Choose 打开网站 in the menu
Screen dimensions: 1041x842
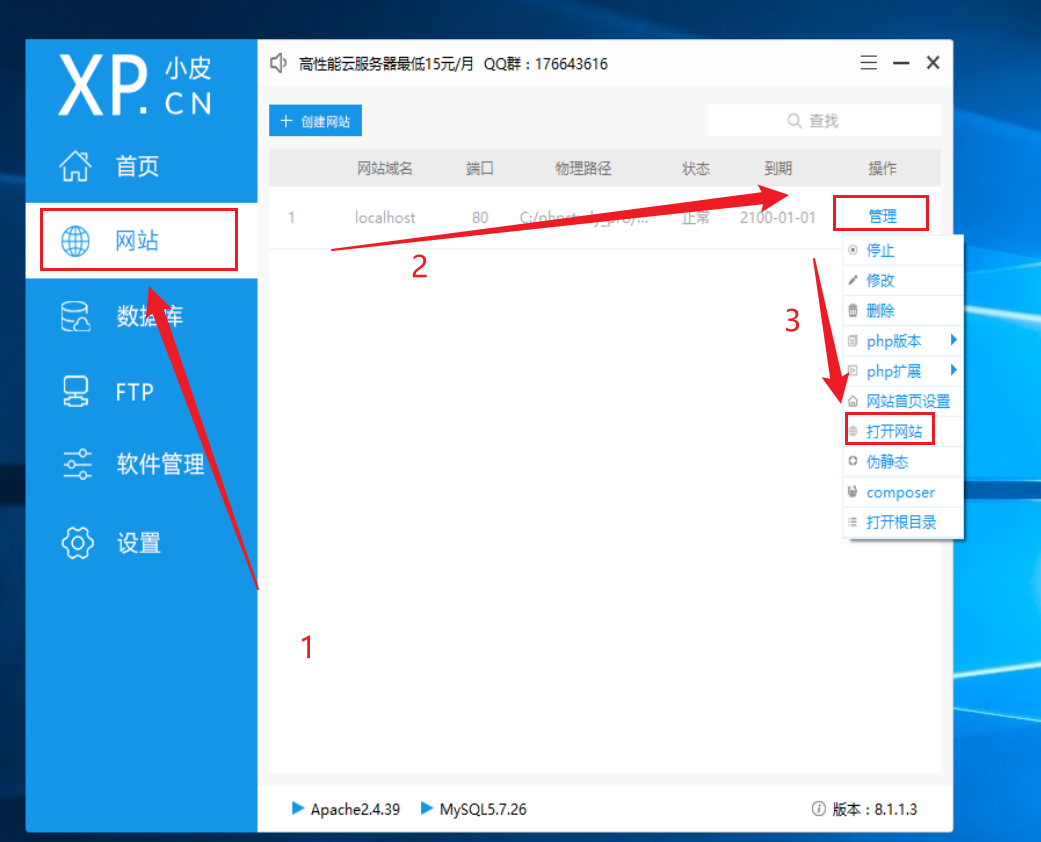[x=903, y=432]
